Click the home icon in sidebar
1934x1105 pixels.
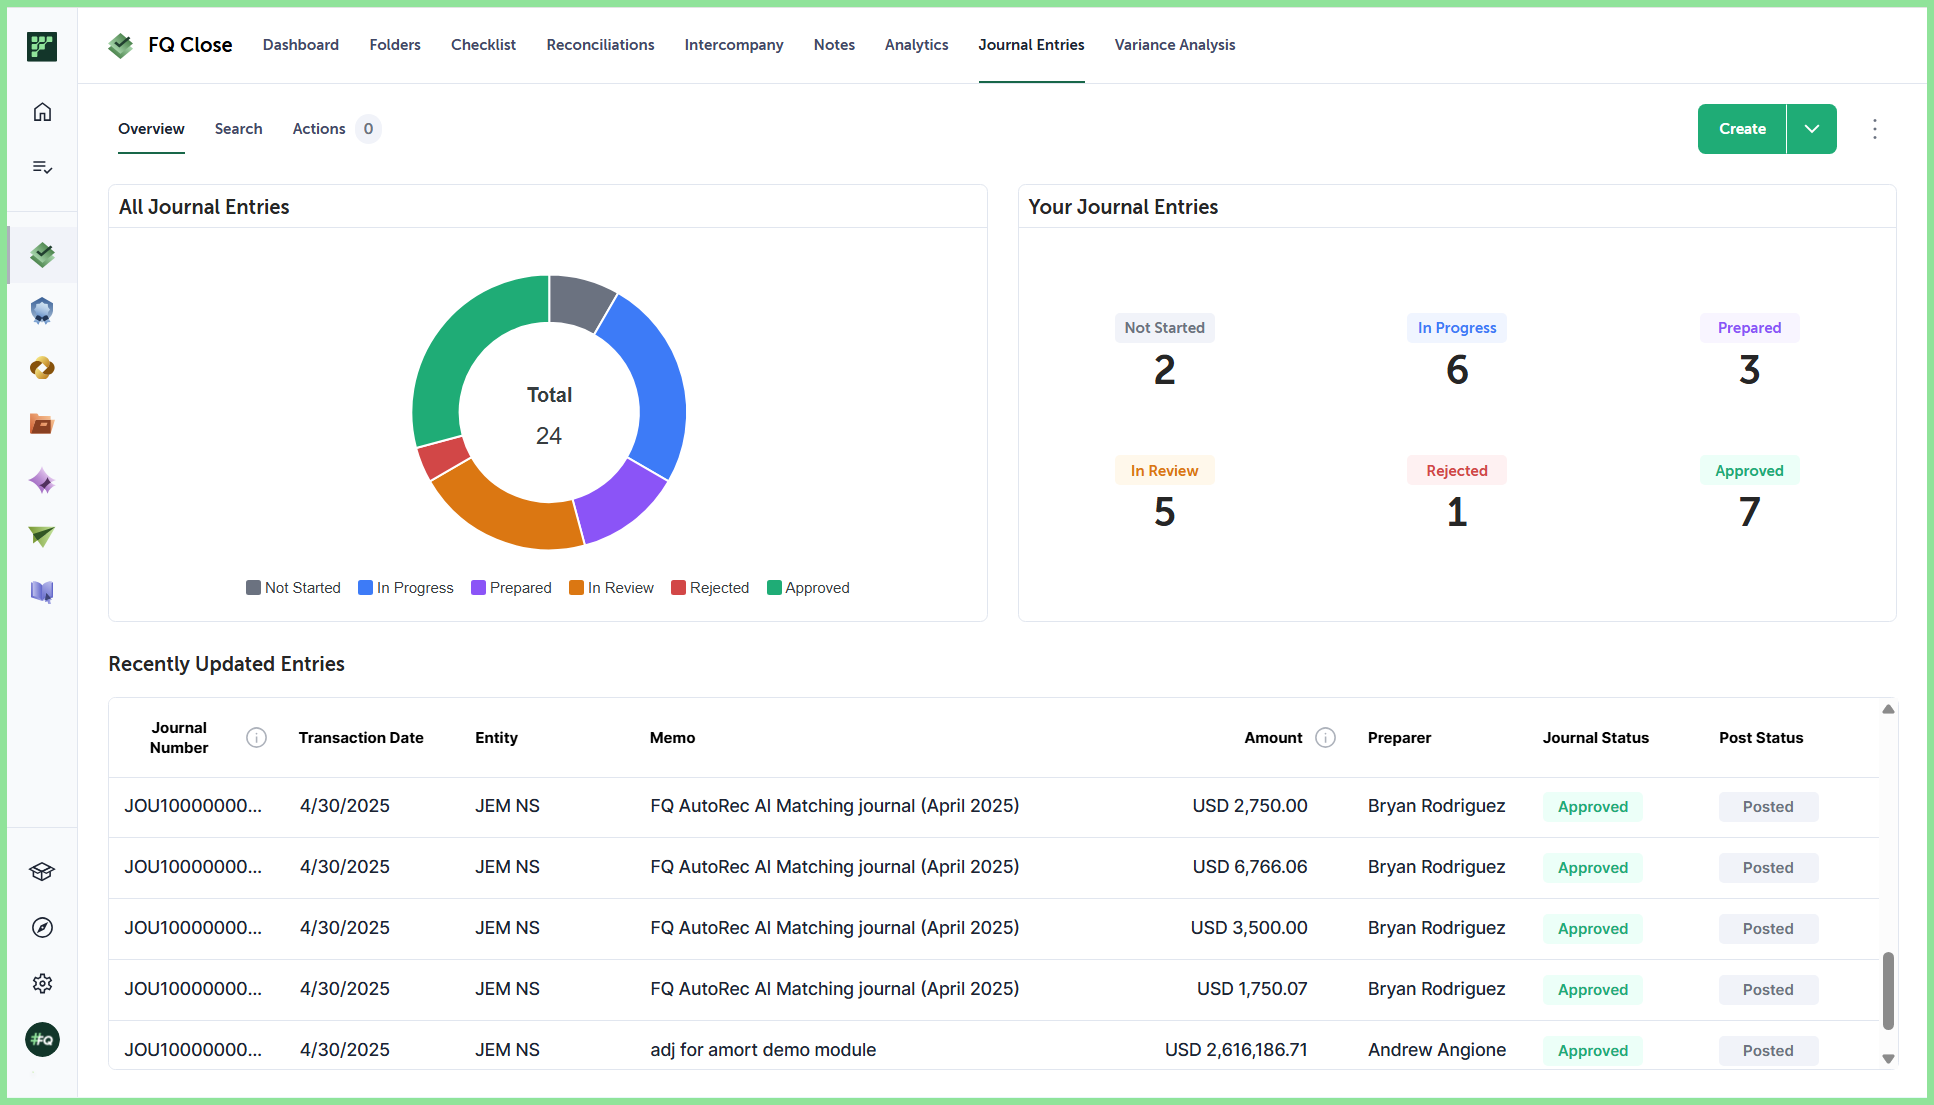coord(42,112)
